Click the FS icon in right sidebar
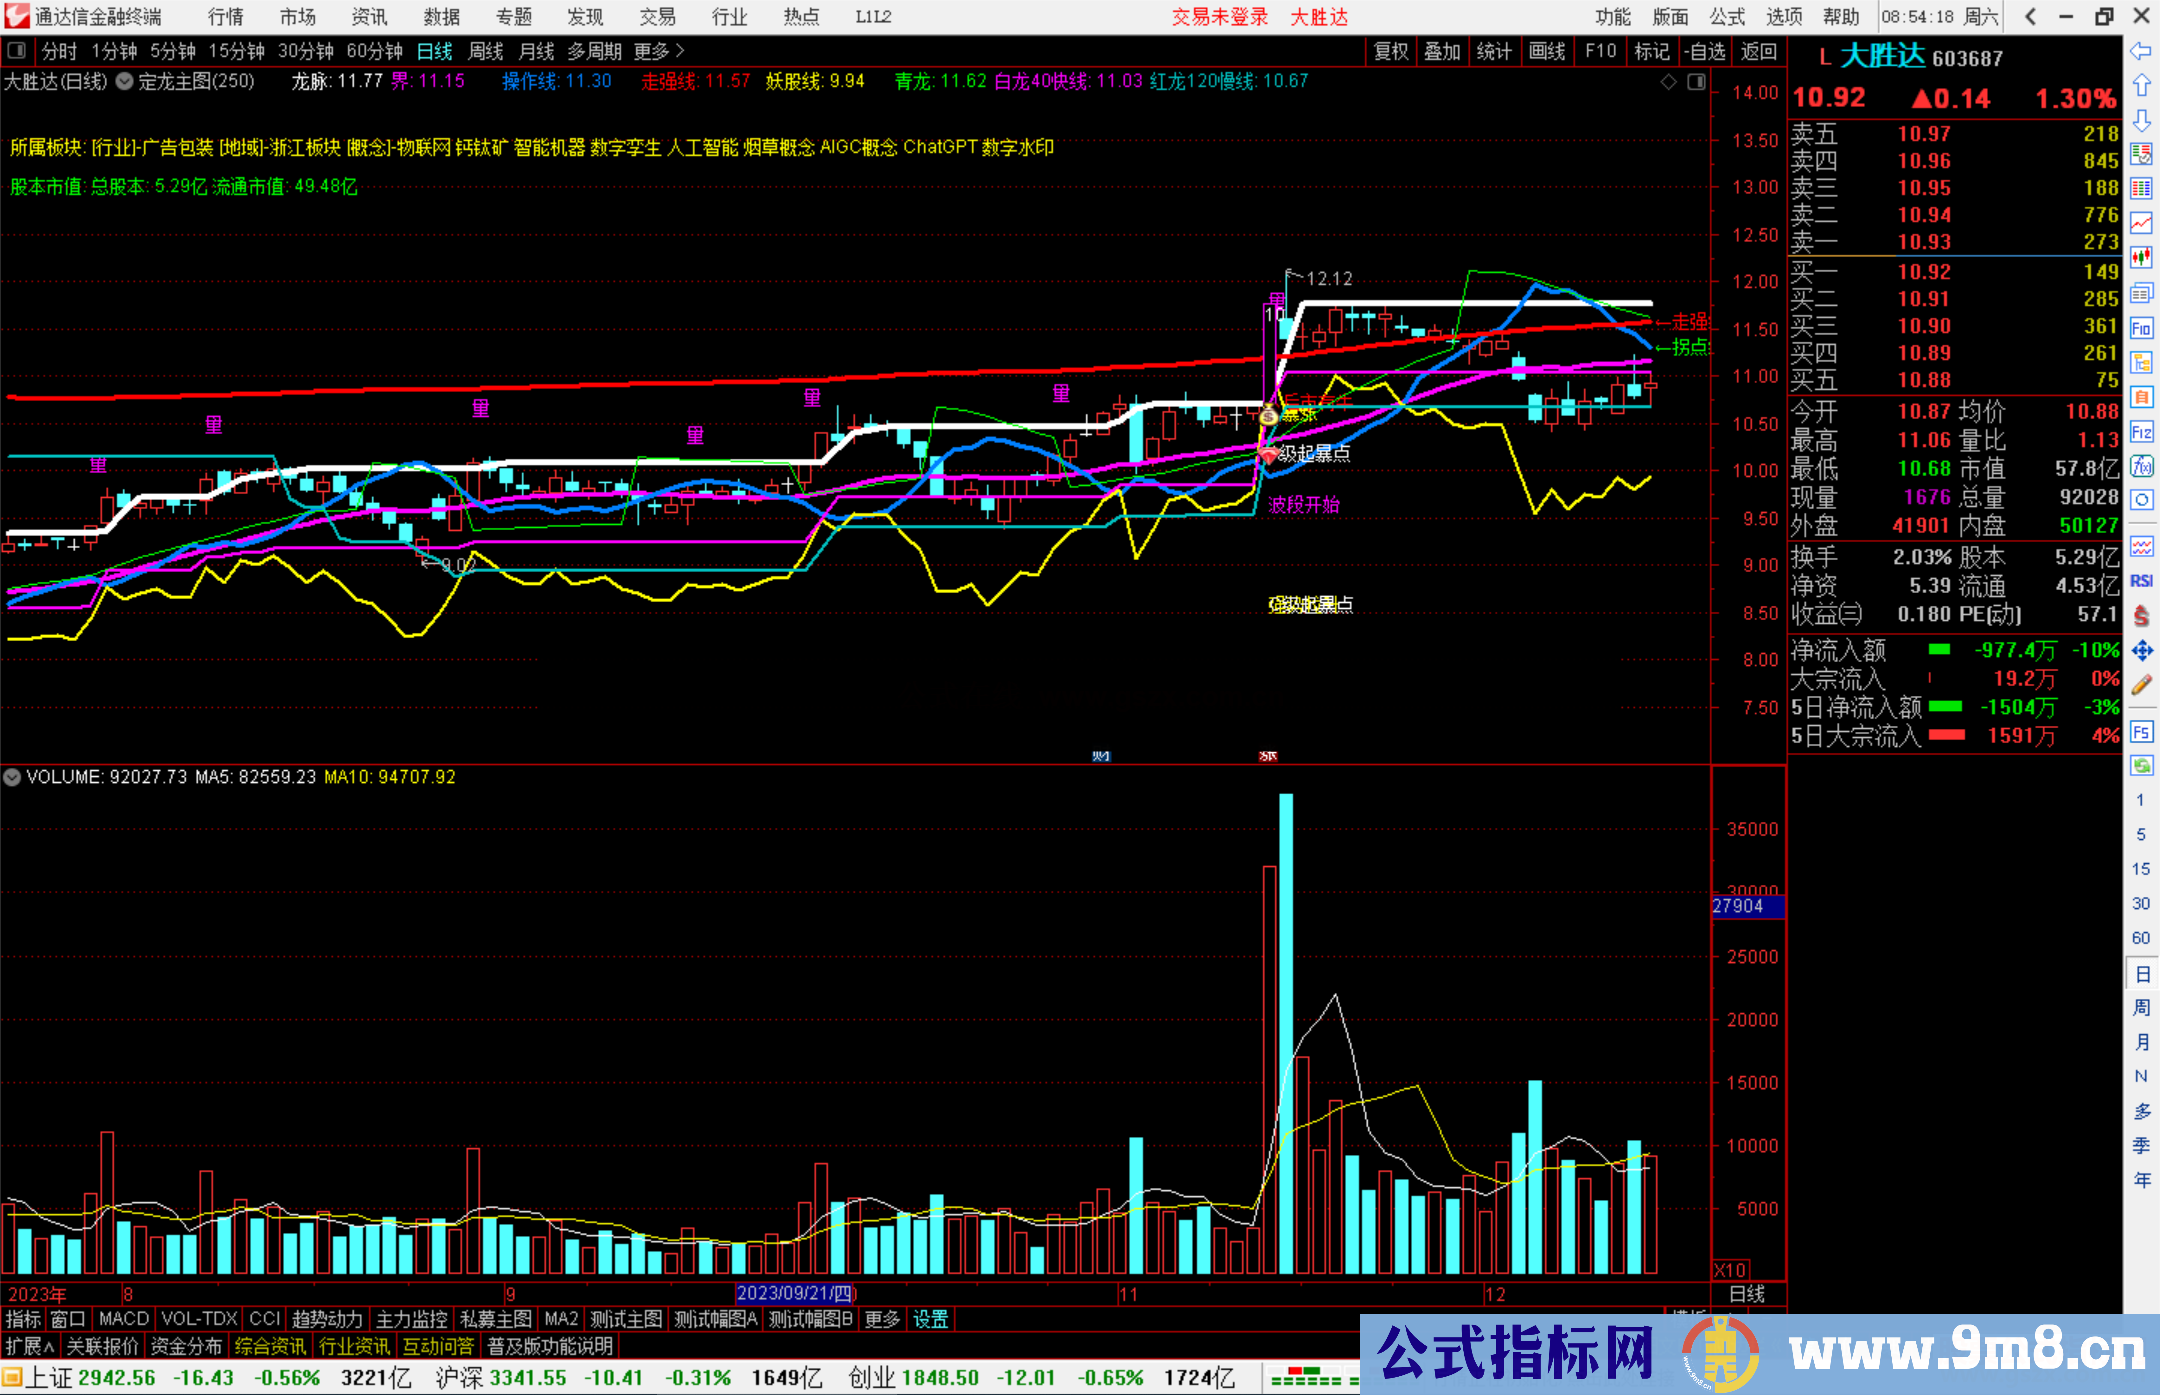Screen dimensions: 2160x1395 [2141, 732]
